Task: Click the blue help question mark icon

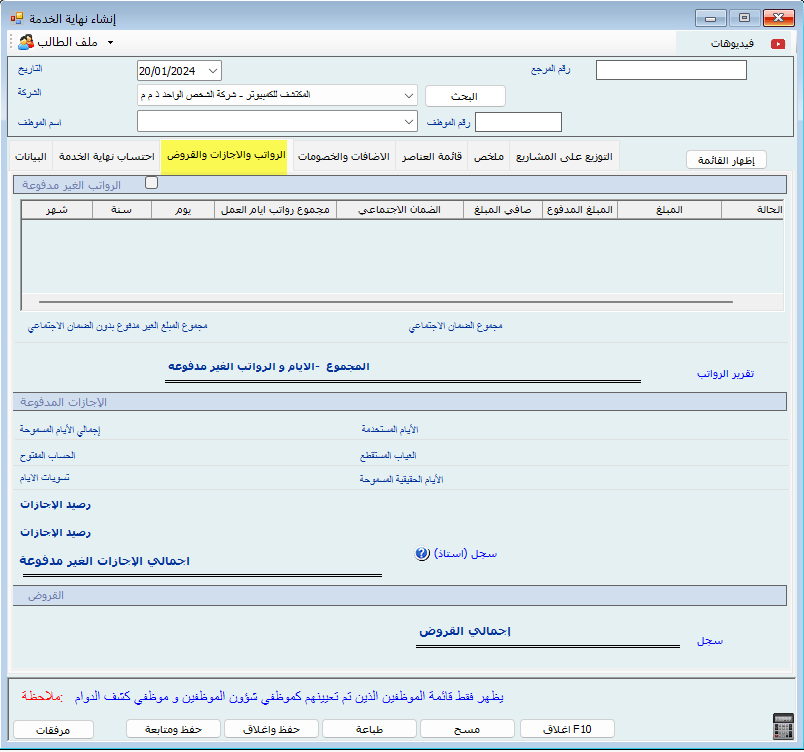Action: [422, 554]
